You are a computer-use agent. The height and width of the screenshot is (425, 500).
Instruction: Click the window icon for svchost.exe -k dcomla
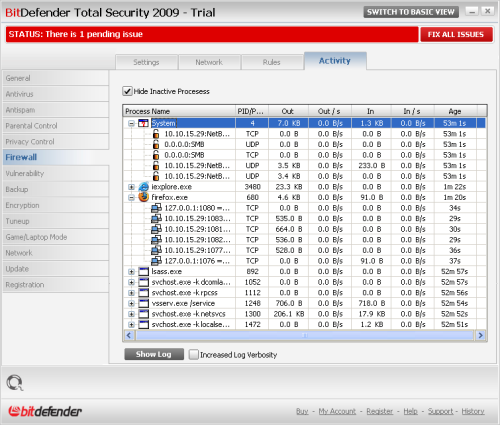(143, 282)
